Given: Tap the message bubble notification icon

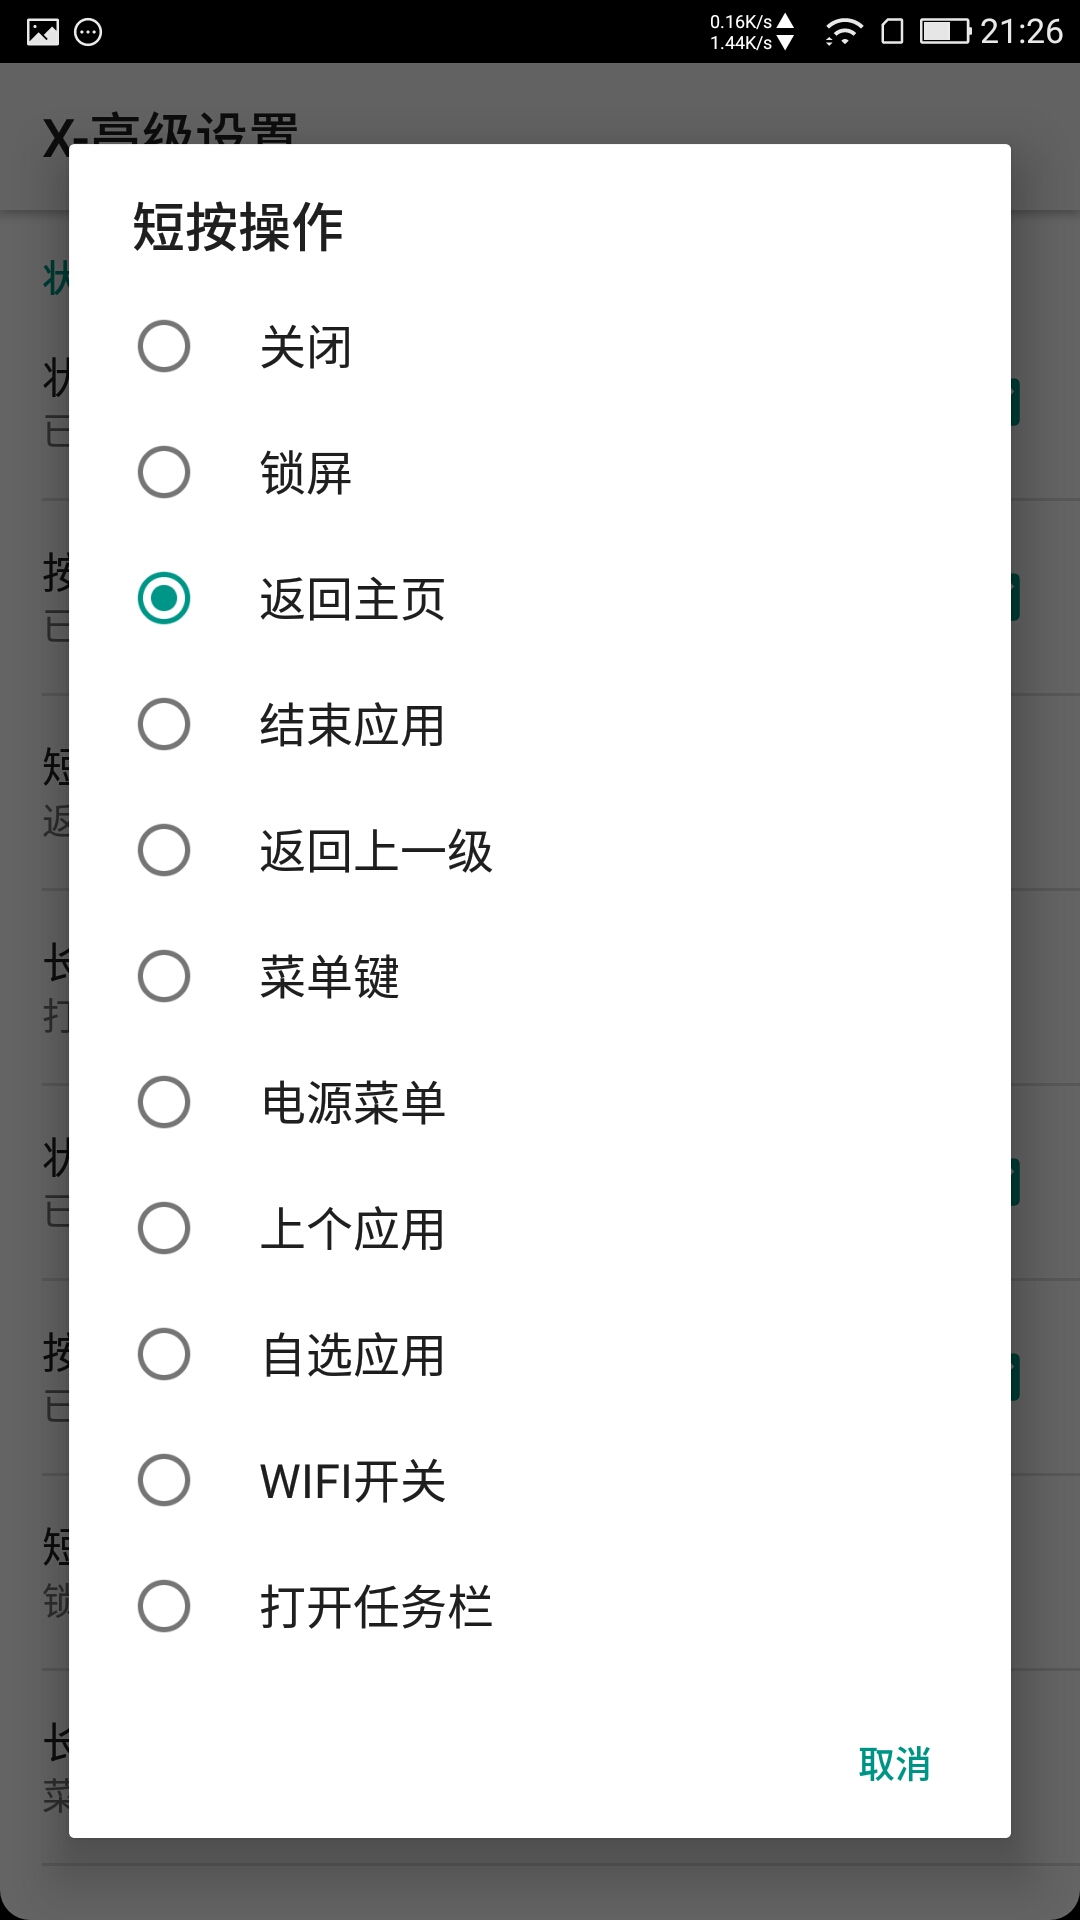Looking at the screenshot, I should tap(89, 32).
